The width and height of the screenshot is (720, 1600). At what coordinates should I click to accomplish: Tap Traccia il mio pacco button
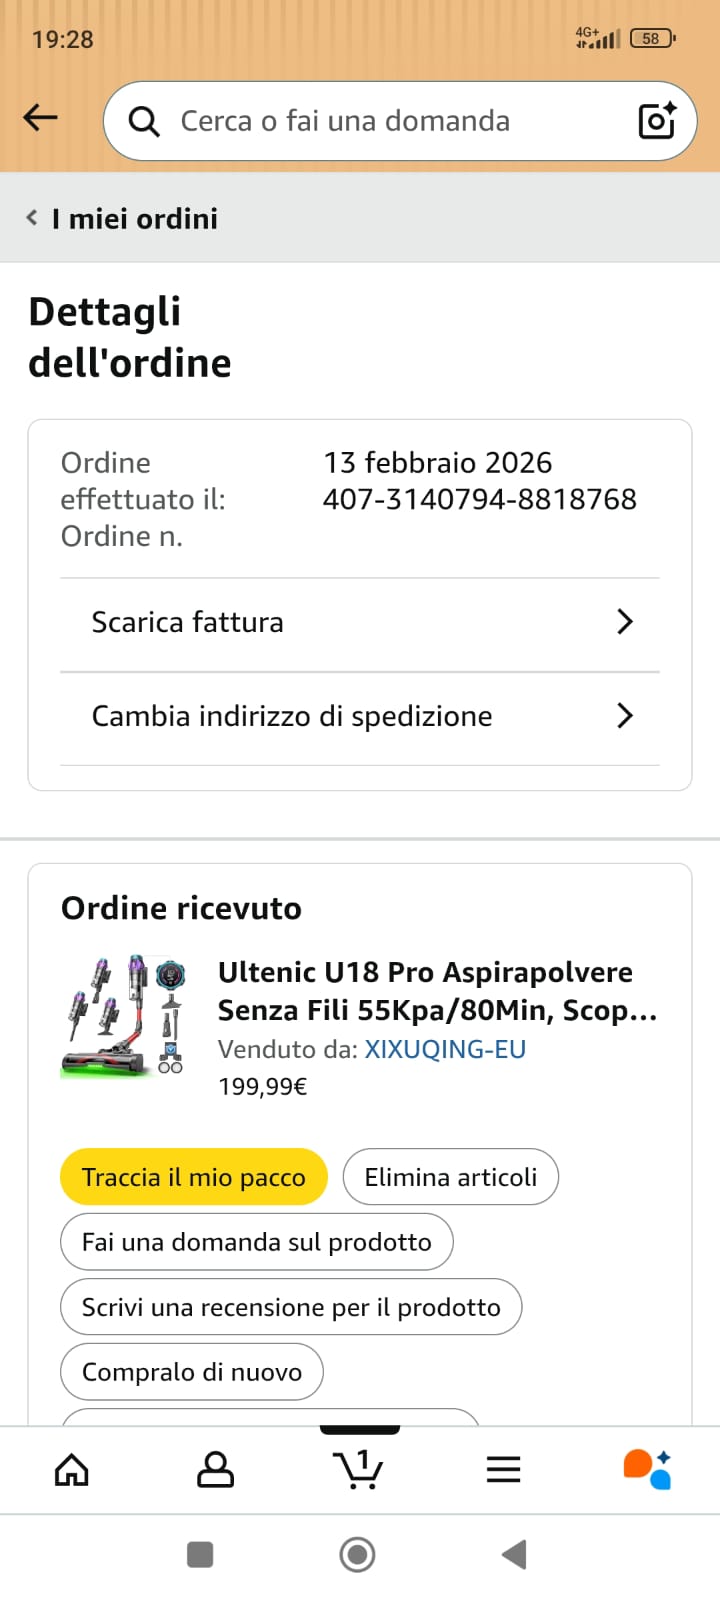[x=194, y=1177]
